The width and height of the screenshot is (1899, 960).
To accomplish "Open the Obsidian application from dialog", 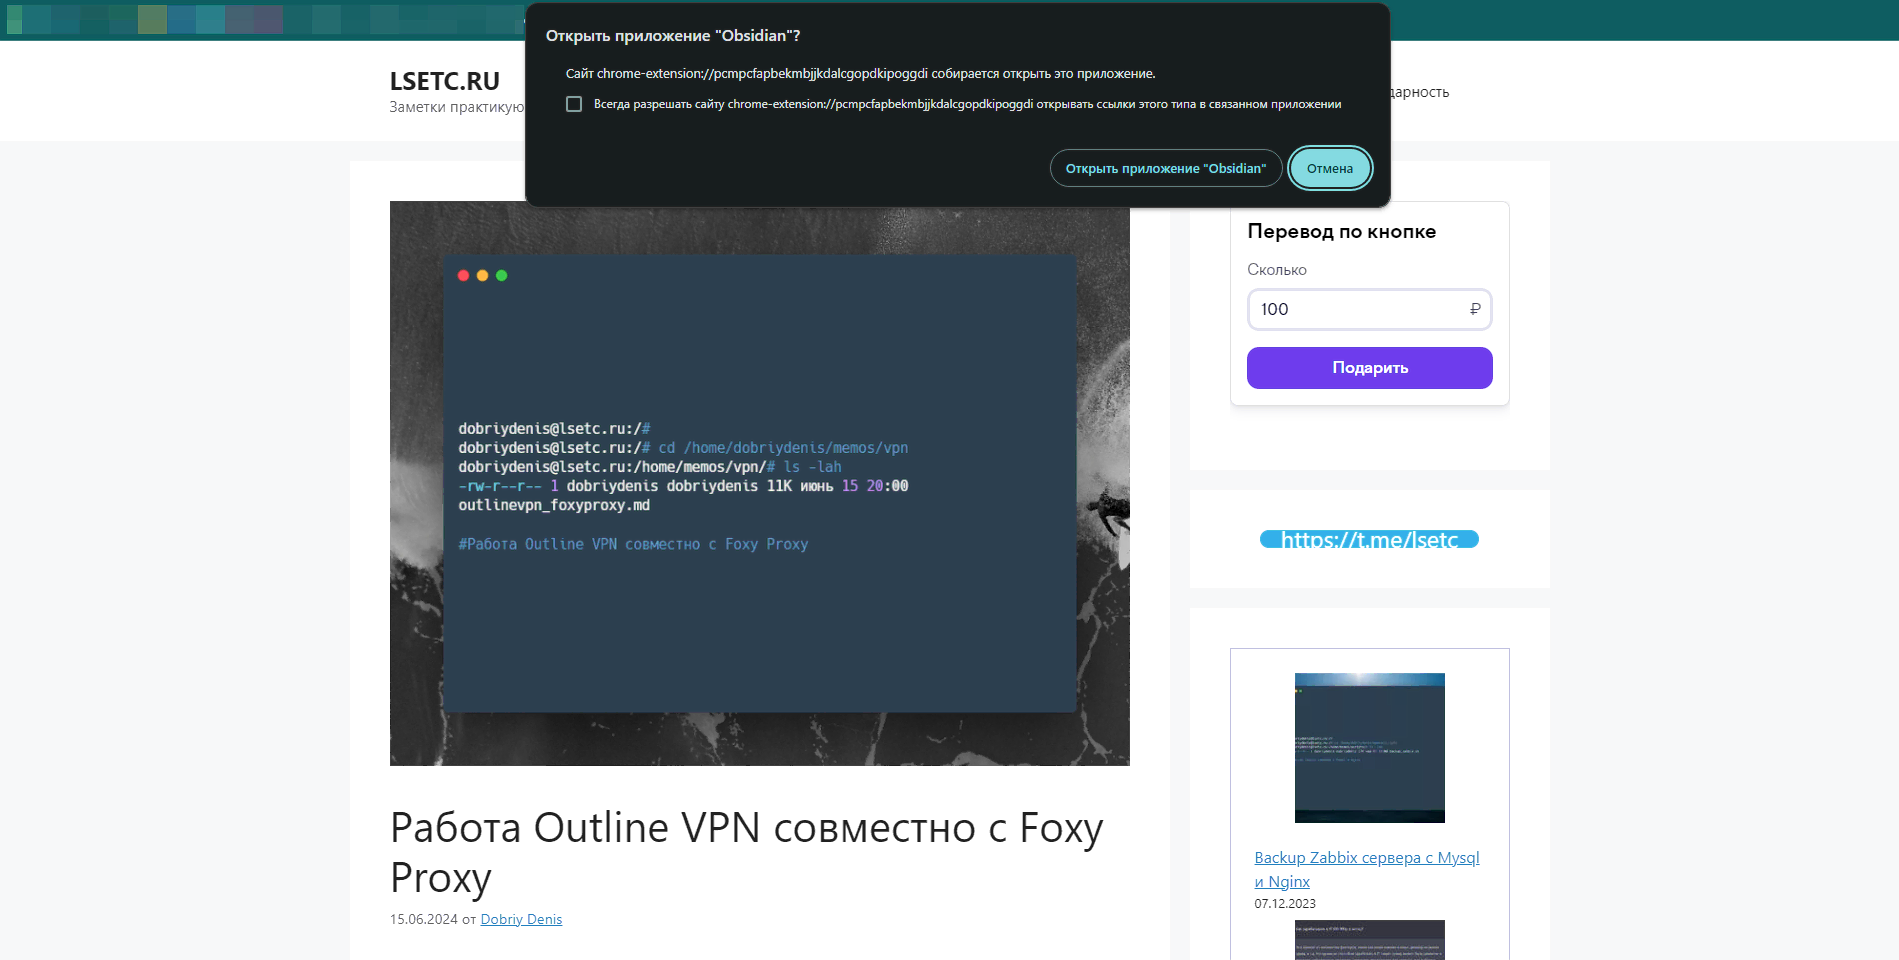I will pyautogui.click(x=1165, y=168).
